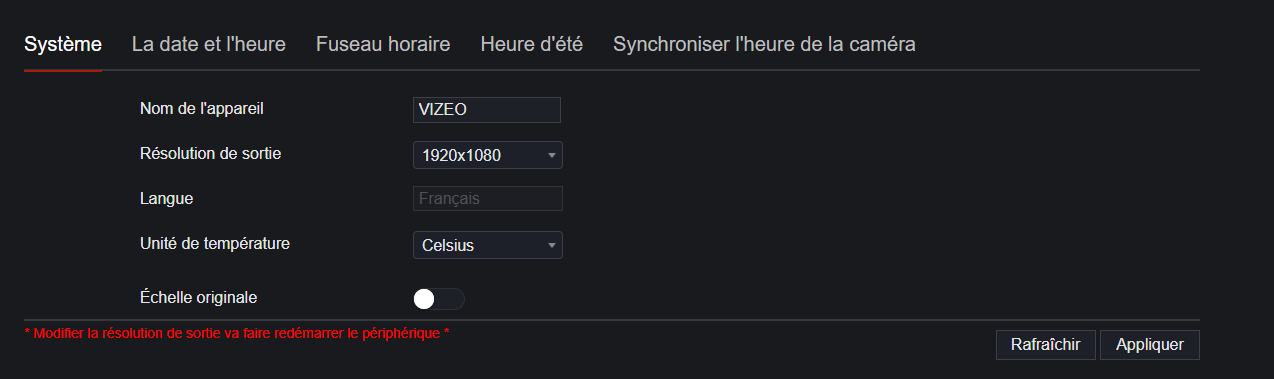This screenshot has width=1274, height=379.
Task: Click the Rafraîchir button
Action: click(x=1046, y=345)
